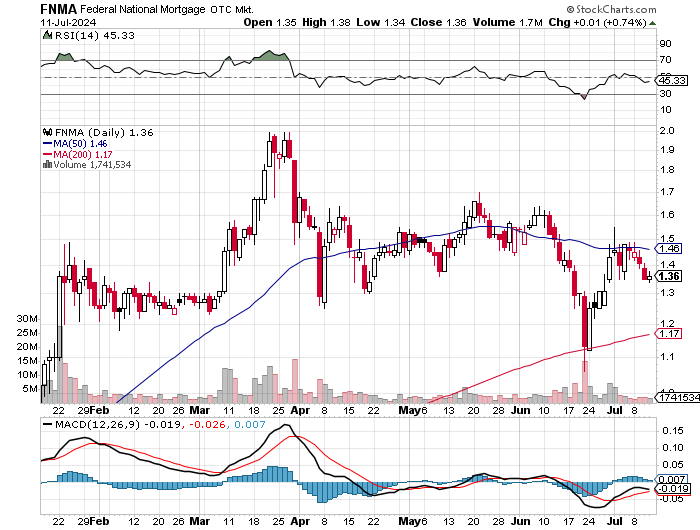Click the 'Jun' label below the price panel
Screen dimensions: 700x530
click(521, 410)
